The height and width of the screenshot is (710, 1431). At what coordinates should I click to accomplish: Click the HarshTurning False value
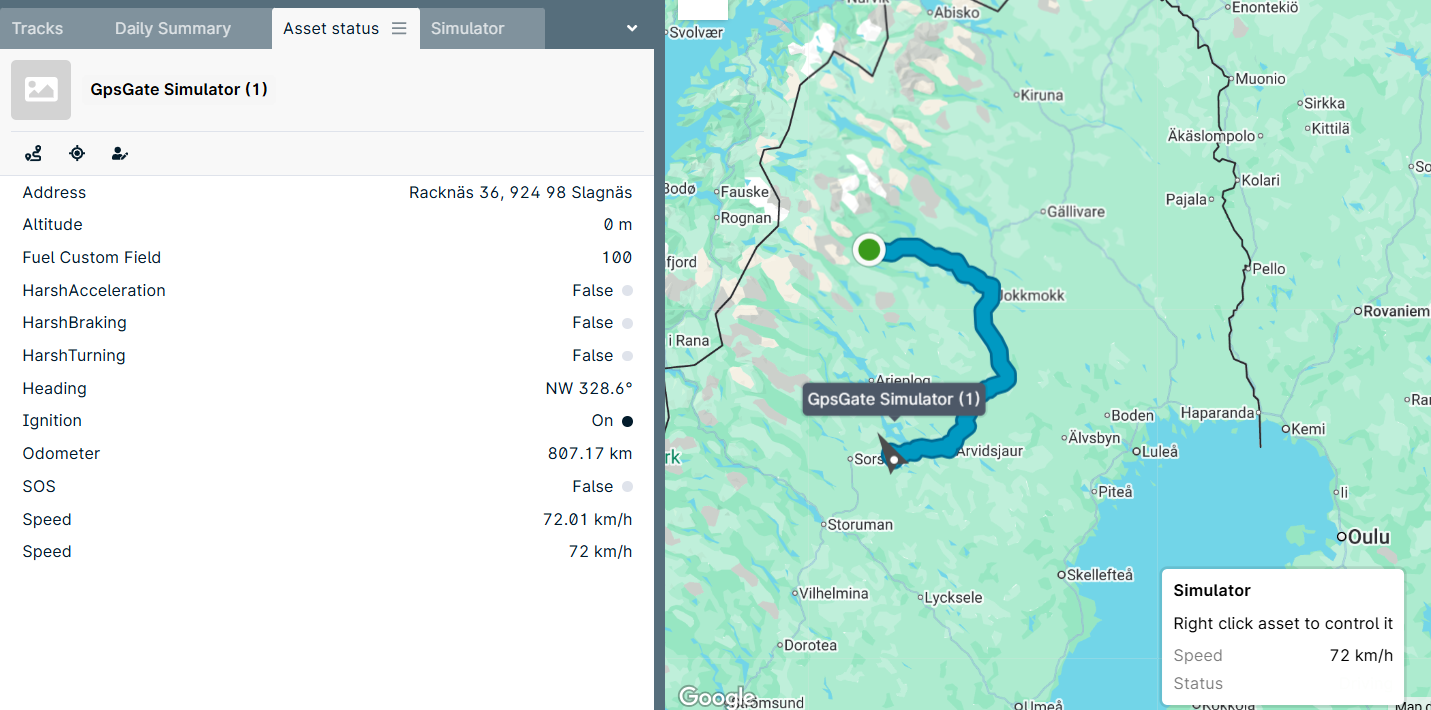[x=593, y=356]
